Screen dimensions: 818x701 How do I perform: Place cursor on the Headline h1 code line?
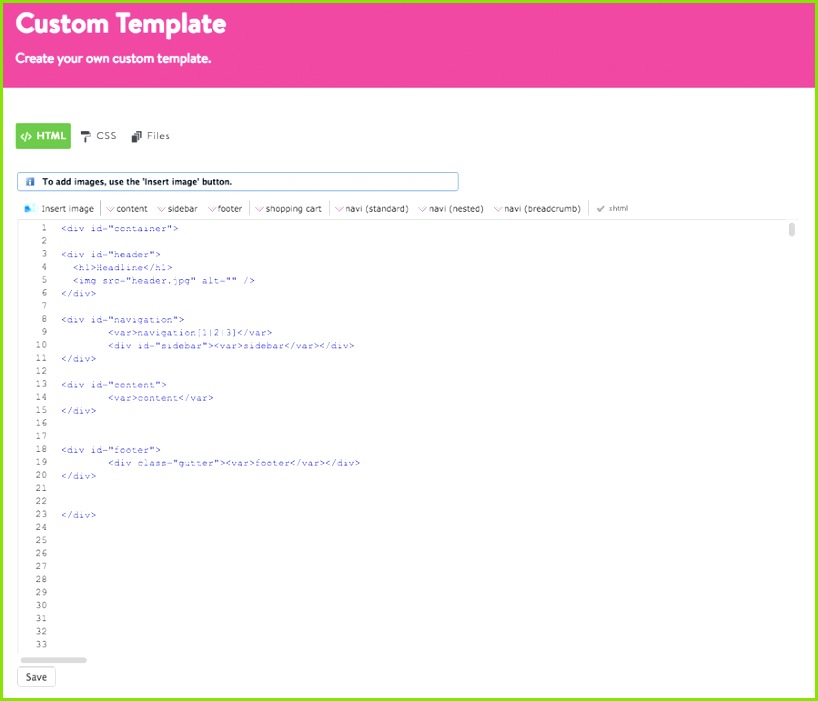point(122,267)
